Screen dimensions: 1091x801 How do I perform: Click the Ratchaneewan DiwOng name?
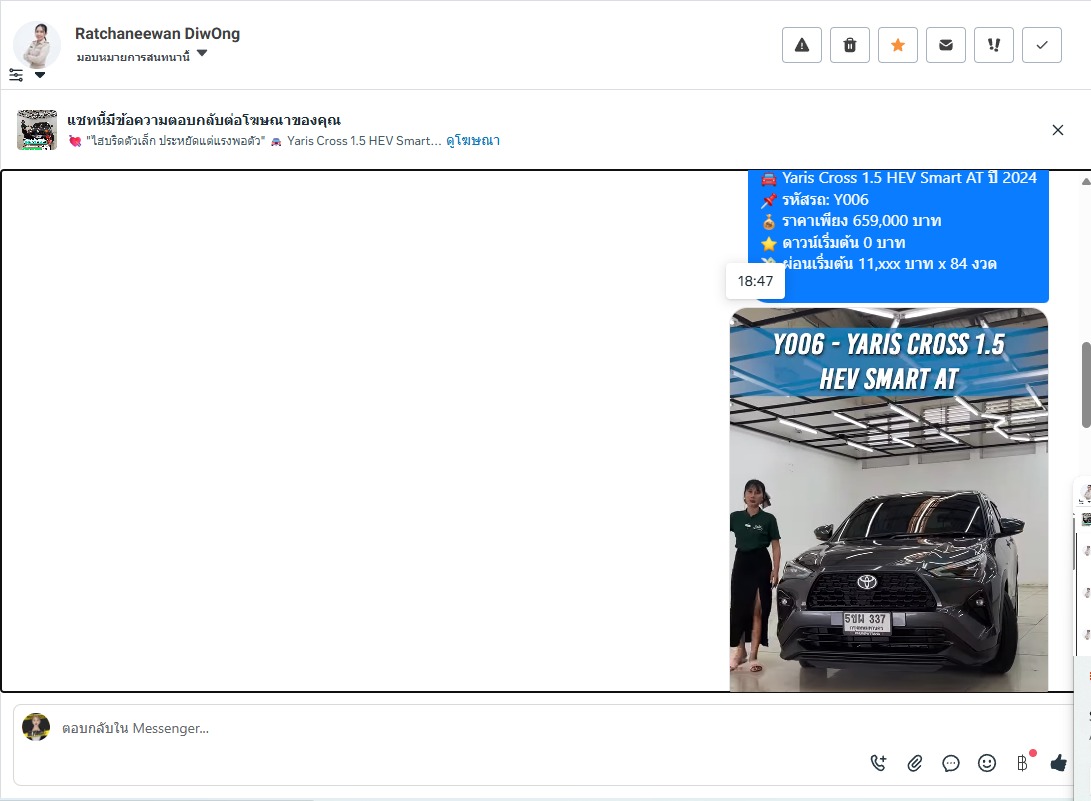(x=157, y=33)
